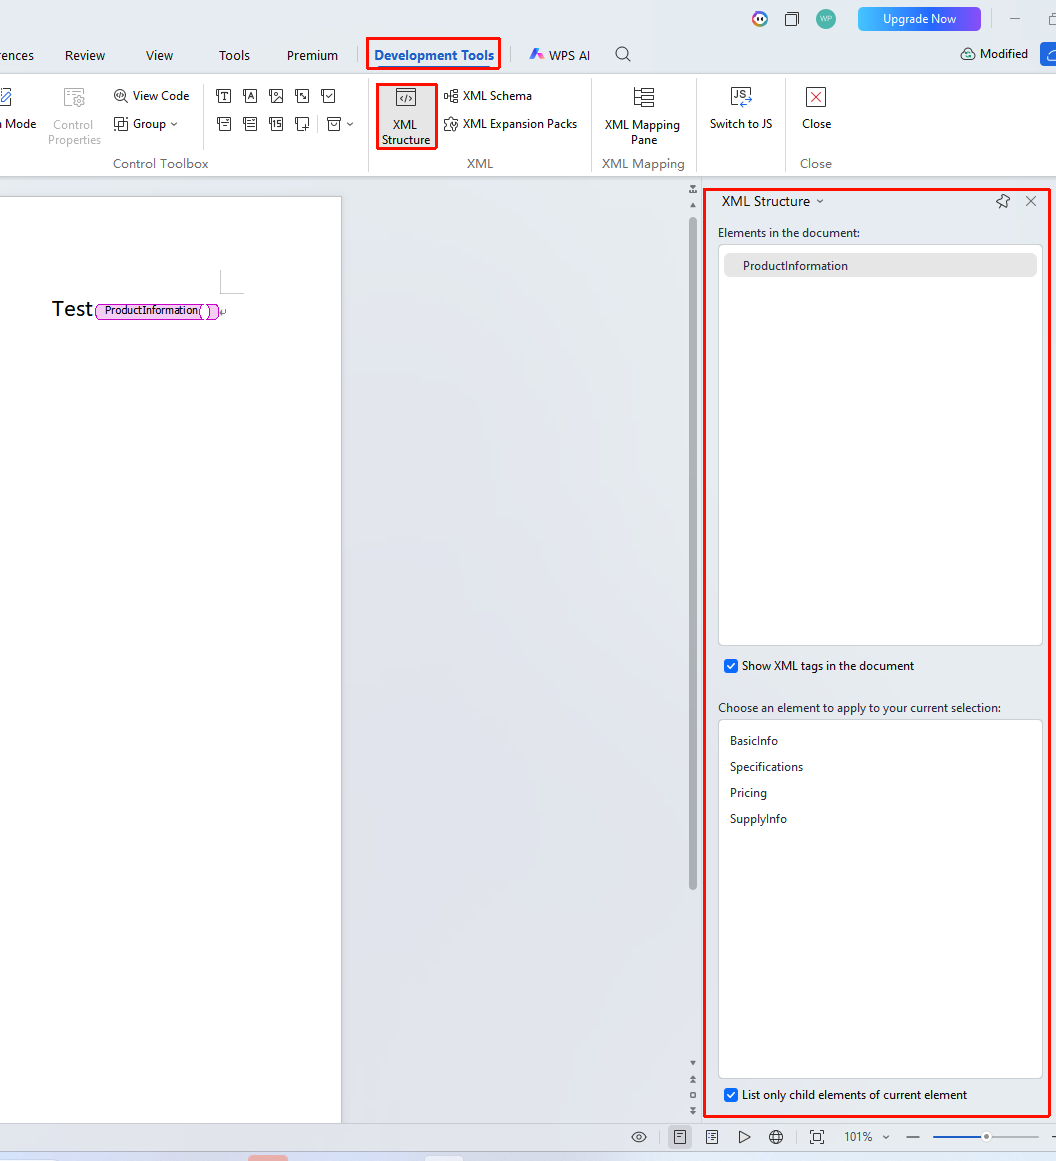Screen dimensions: 1056x1161
Task: Open XML Schema dialog
Action: point(488,96)
